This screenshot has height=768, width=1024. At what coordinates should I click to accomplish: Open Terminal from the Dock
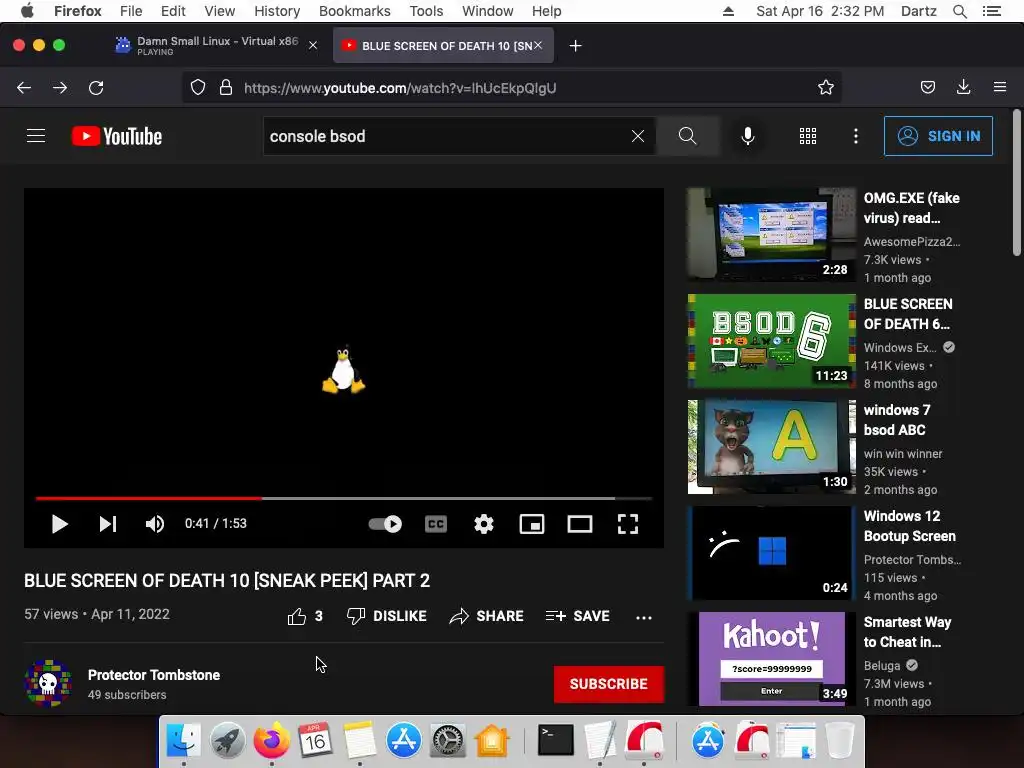(x=555, y=741)
